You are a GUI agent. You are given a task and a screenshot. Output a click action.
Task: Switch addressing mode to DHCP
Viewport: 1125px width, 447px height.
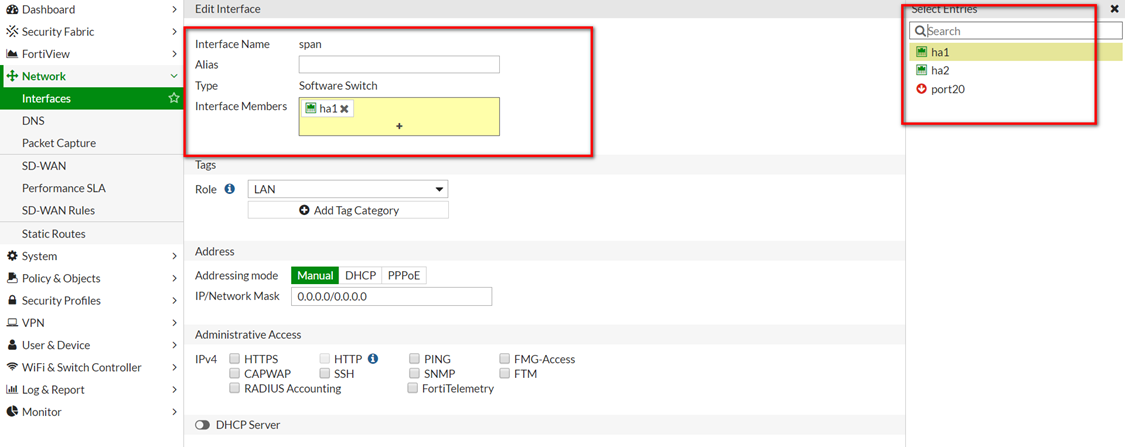(360, 275)
